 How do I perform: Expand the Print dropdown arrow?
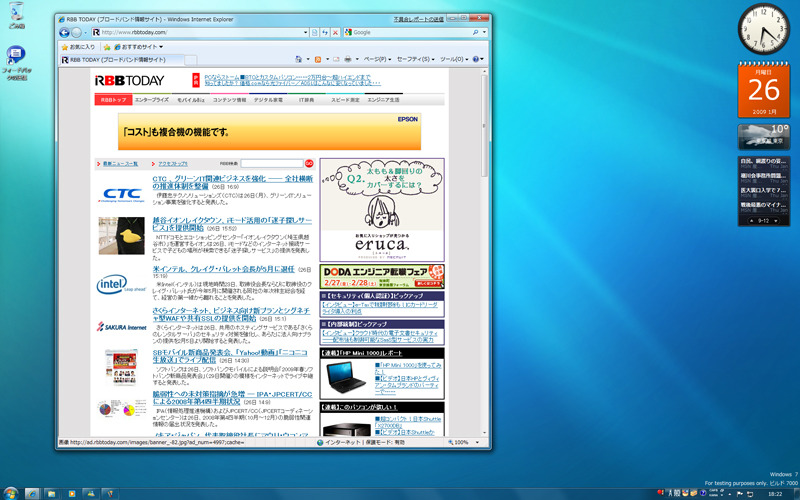[357, 59]
